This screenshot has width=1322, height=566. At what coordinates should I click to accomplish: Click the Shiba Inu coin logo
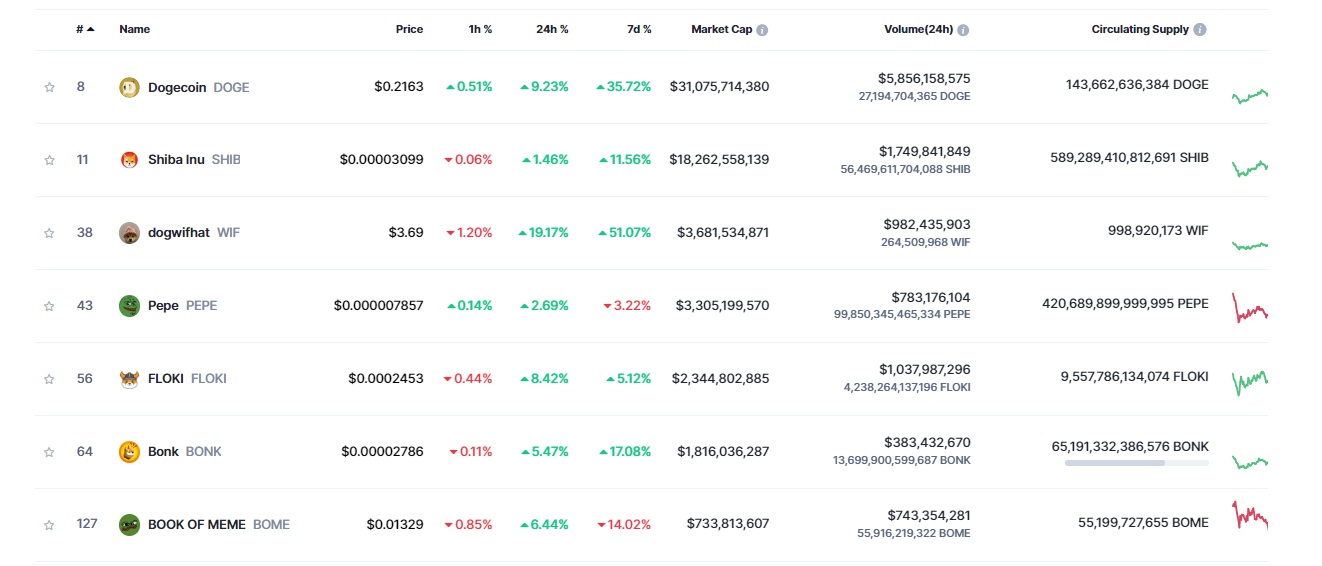pyautogui.click(x=129, y=160)
